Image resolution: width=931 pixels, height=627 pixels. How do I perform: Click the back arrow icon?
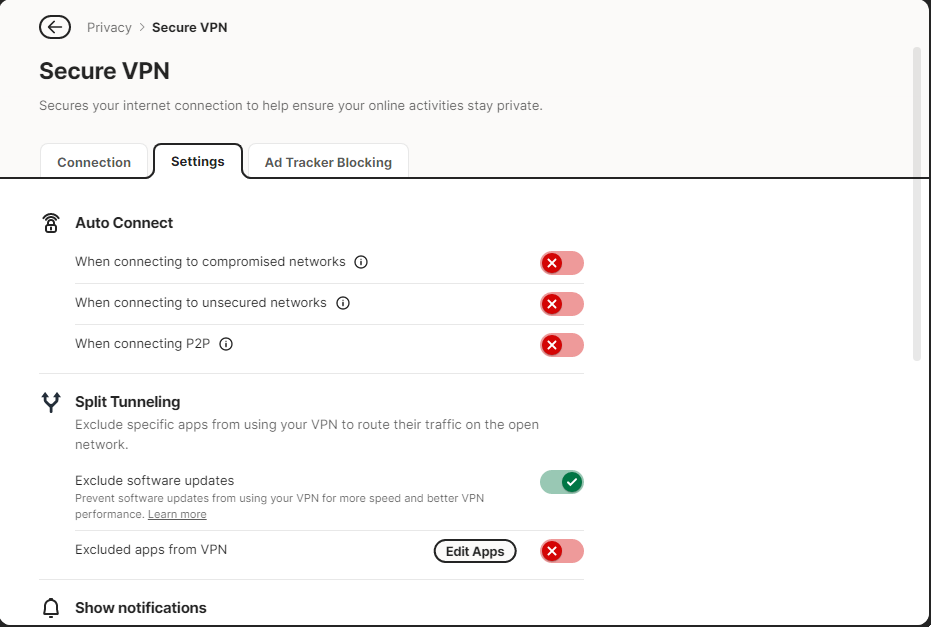(x=55, y=27)
